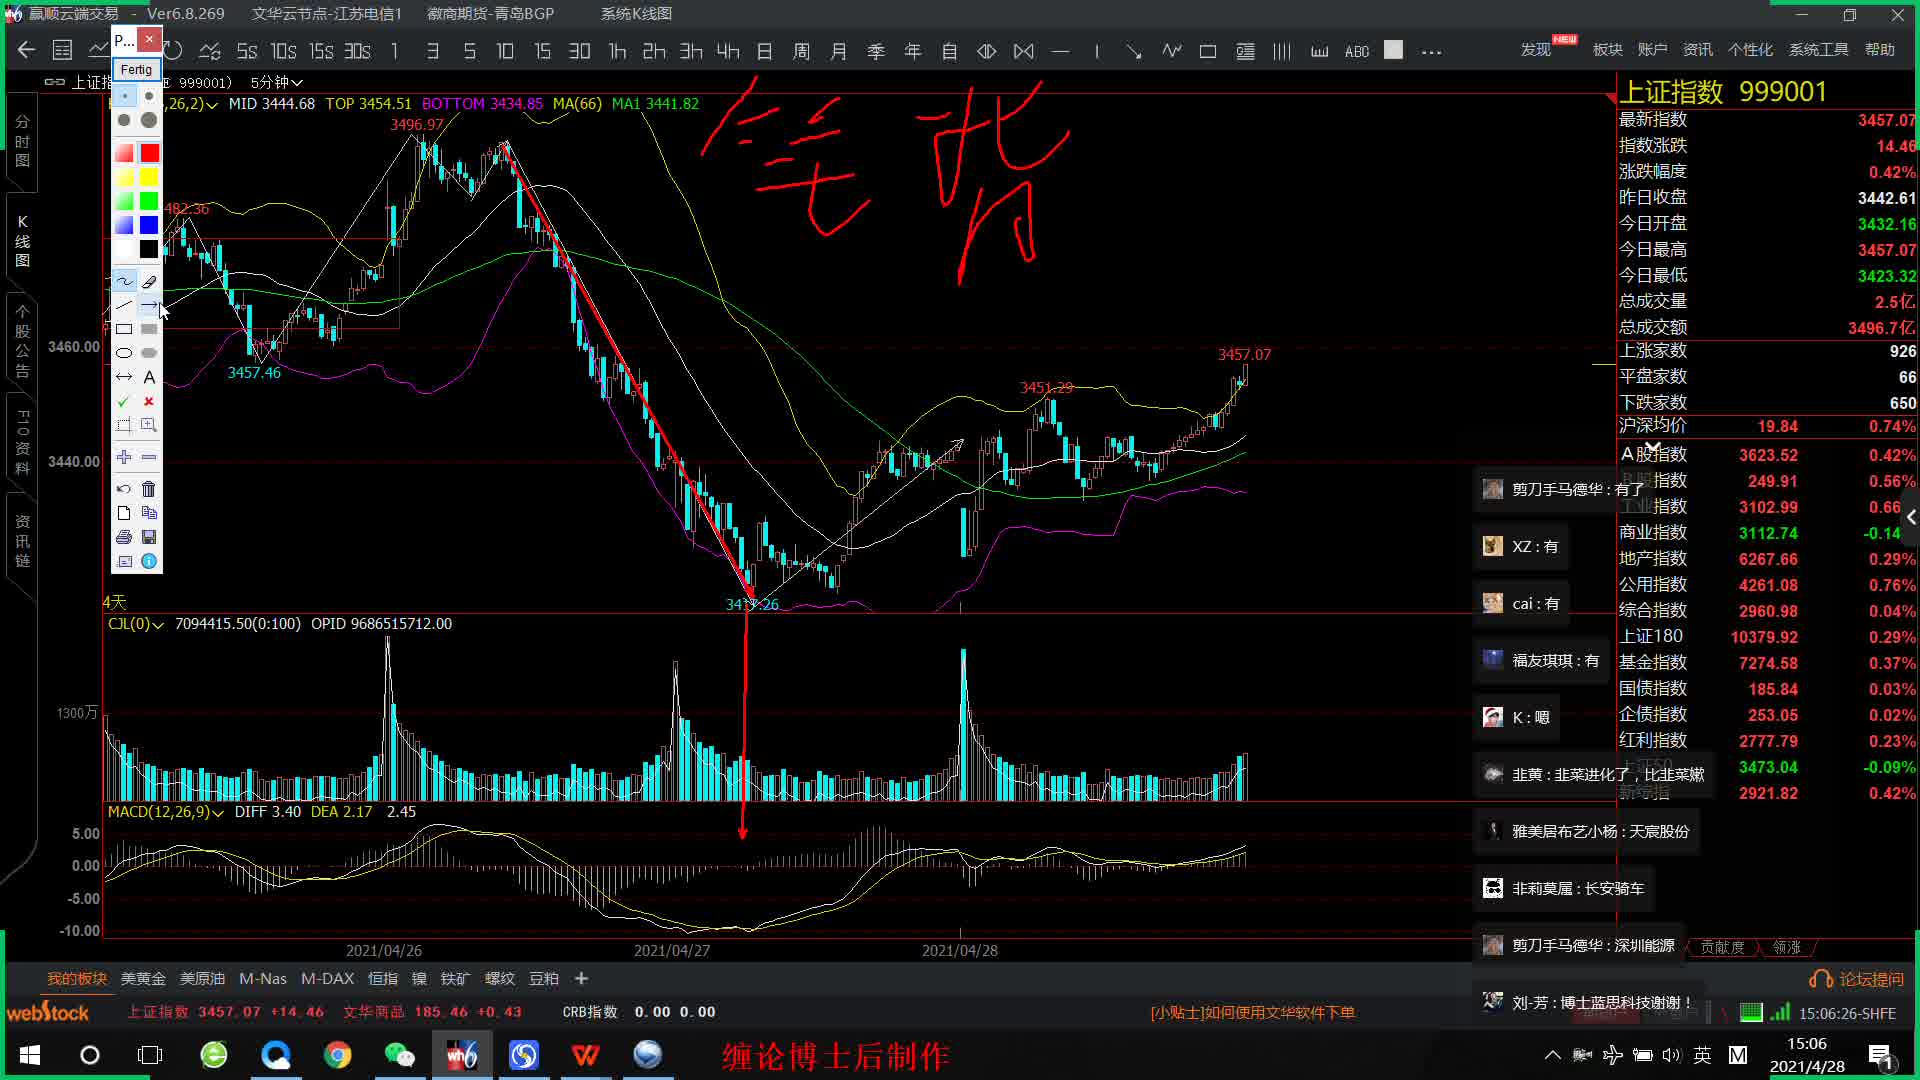This screenshot has width=1920, height=1080.
Task: Select the filled rectangle tool
Action: pyautogui.click(x=149, y=329)
